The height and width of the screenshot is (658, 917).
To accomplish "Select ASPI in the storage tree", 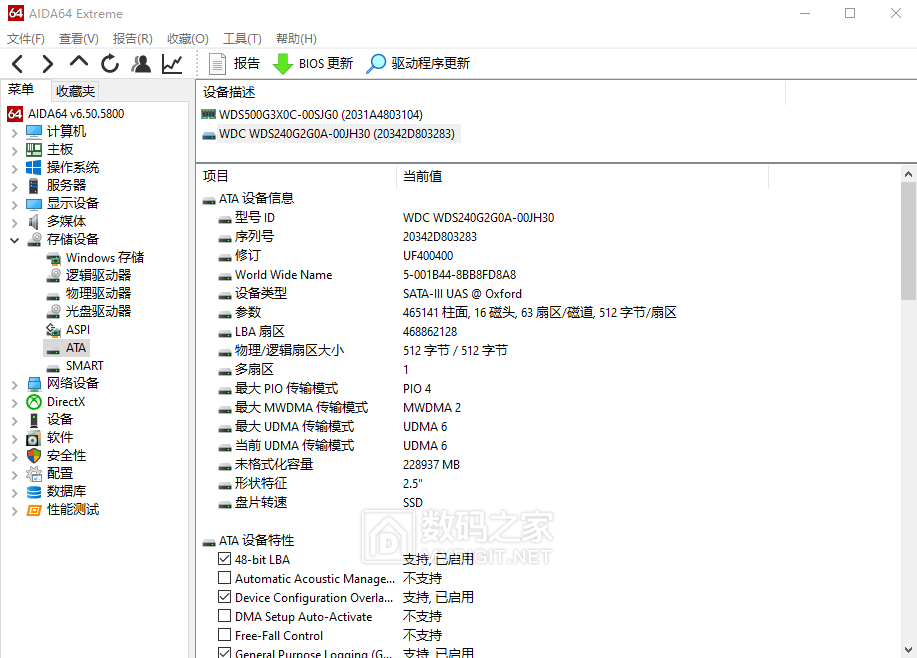I will pyautogui.click(x=78, y=329).
